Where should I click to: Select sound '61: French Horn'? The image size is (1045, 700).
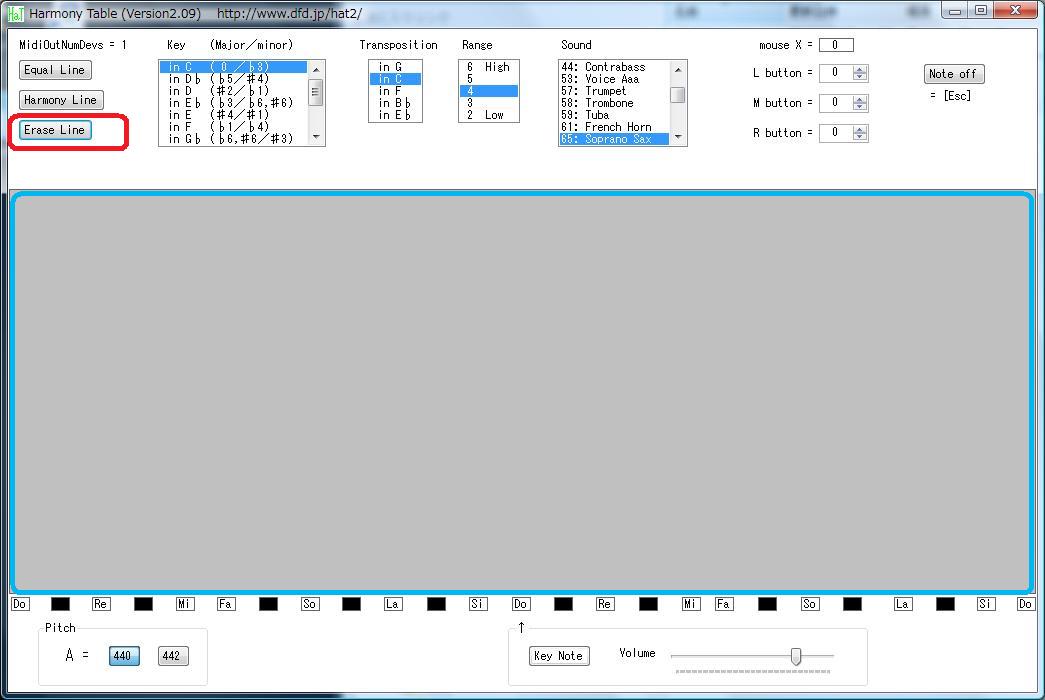pos(614,127)
